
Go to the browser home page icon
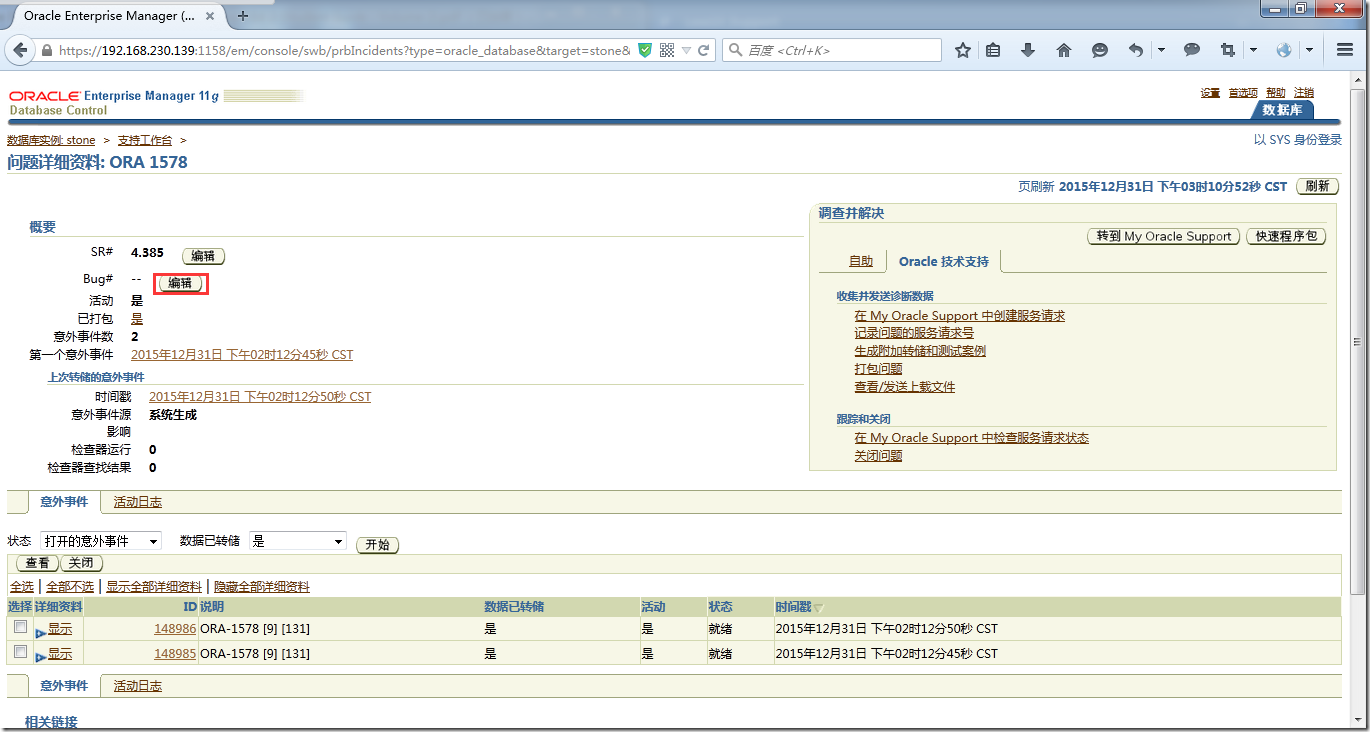[x=1063, y=50]
